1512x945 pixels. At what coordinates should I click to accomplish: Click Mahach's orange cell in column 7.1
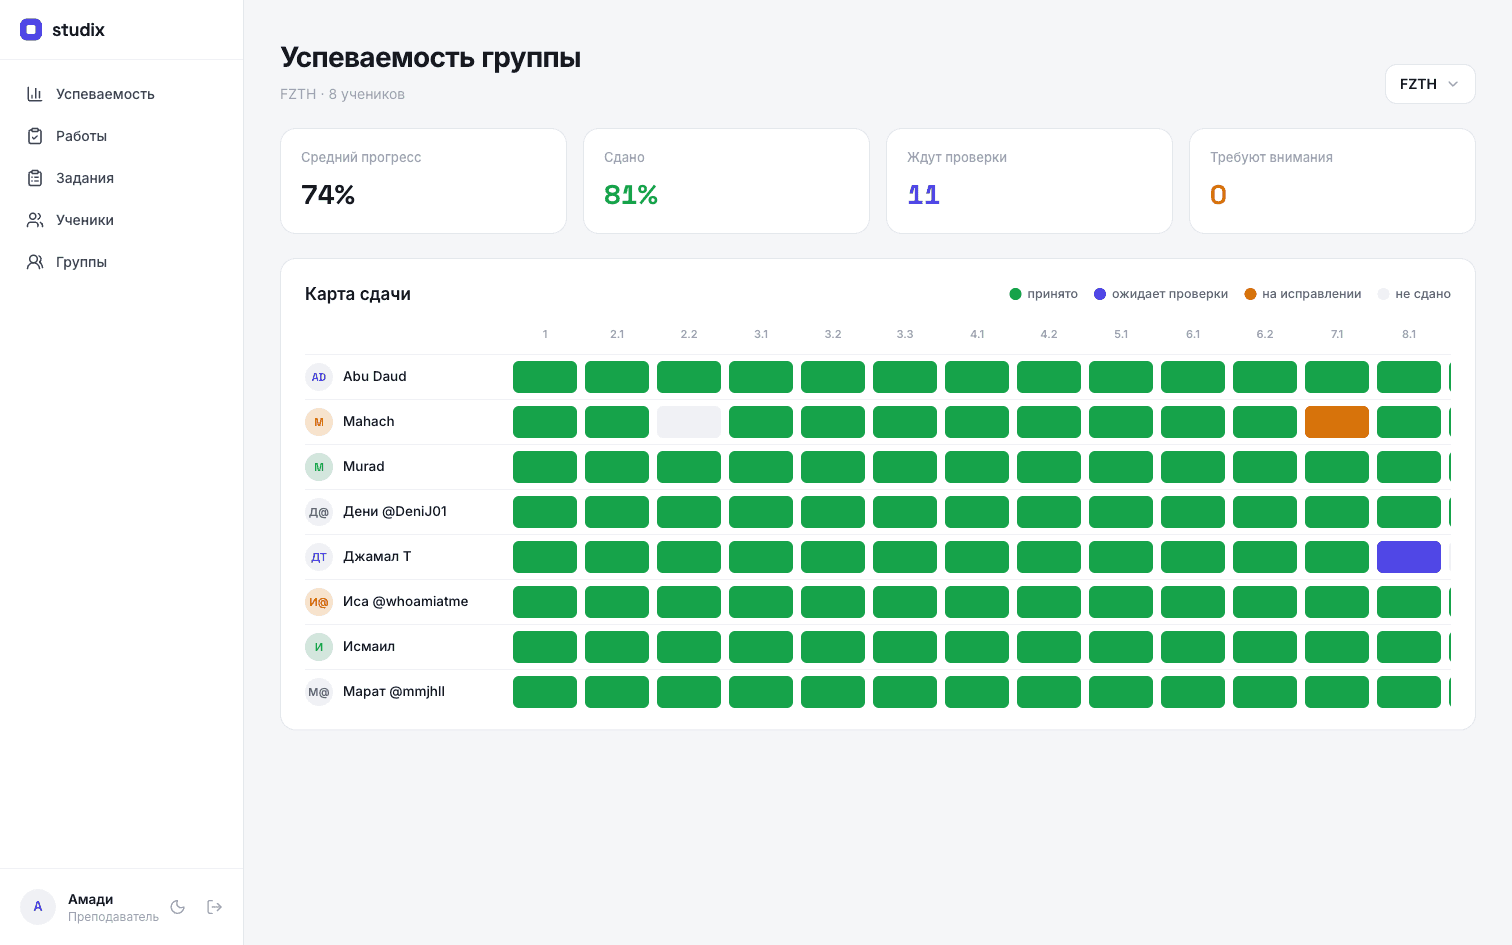tap(1337, 422)
